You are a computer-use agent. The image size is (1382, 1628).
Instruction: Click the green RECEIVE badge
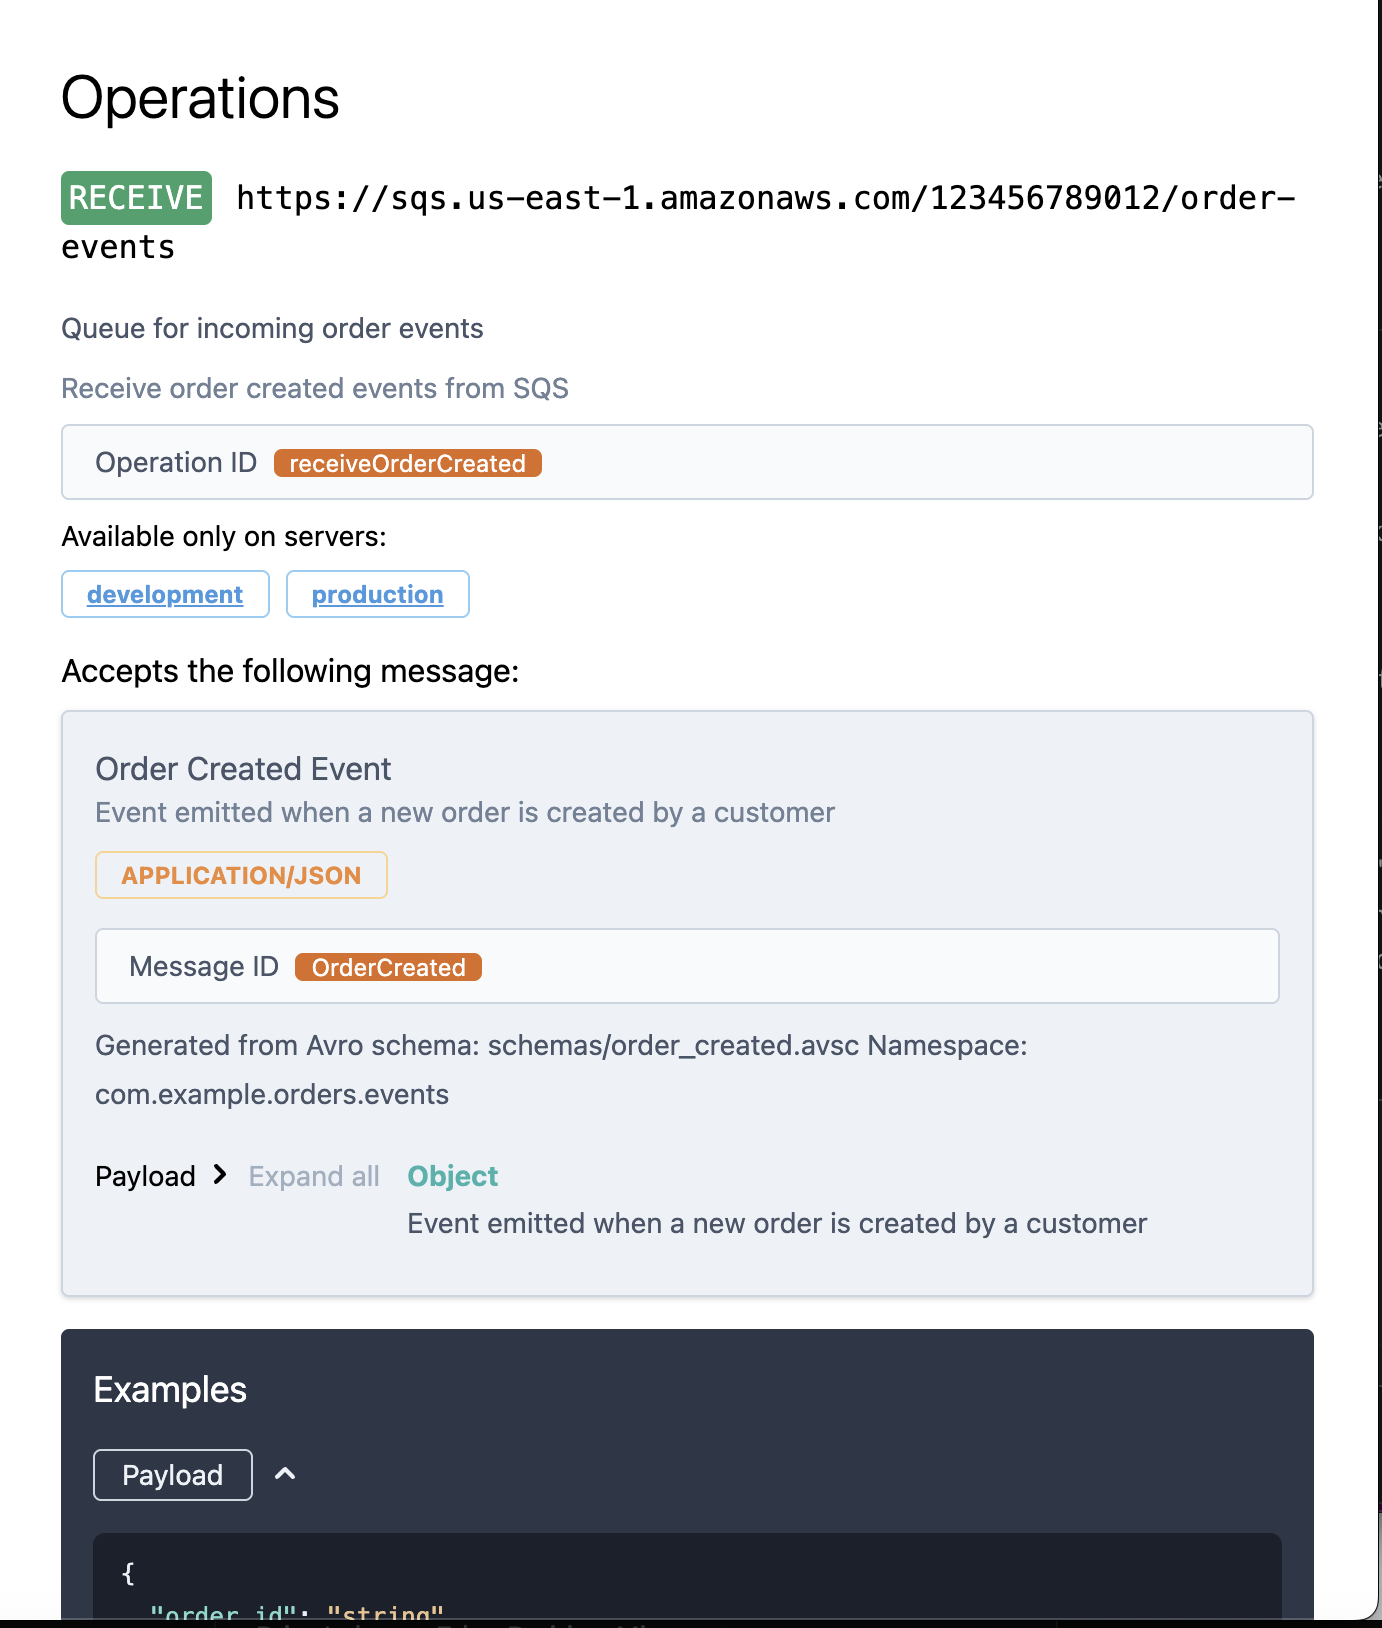136,198
